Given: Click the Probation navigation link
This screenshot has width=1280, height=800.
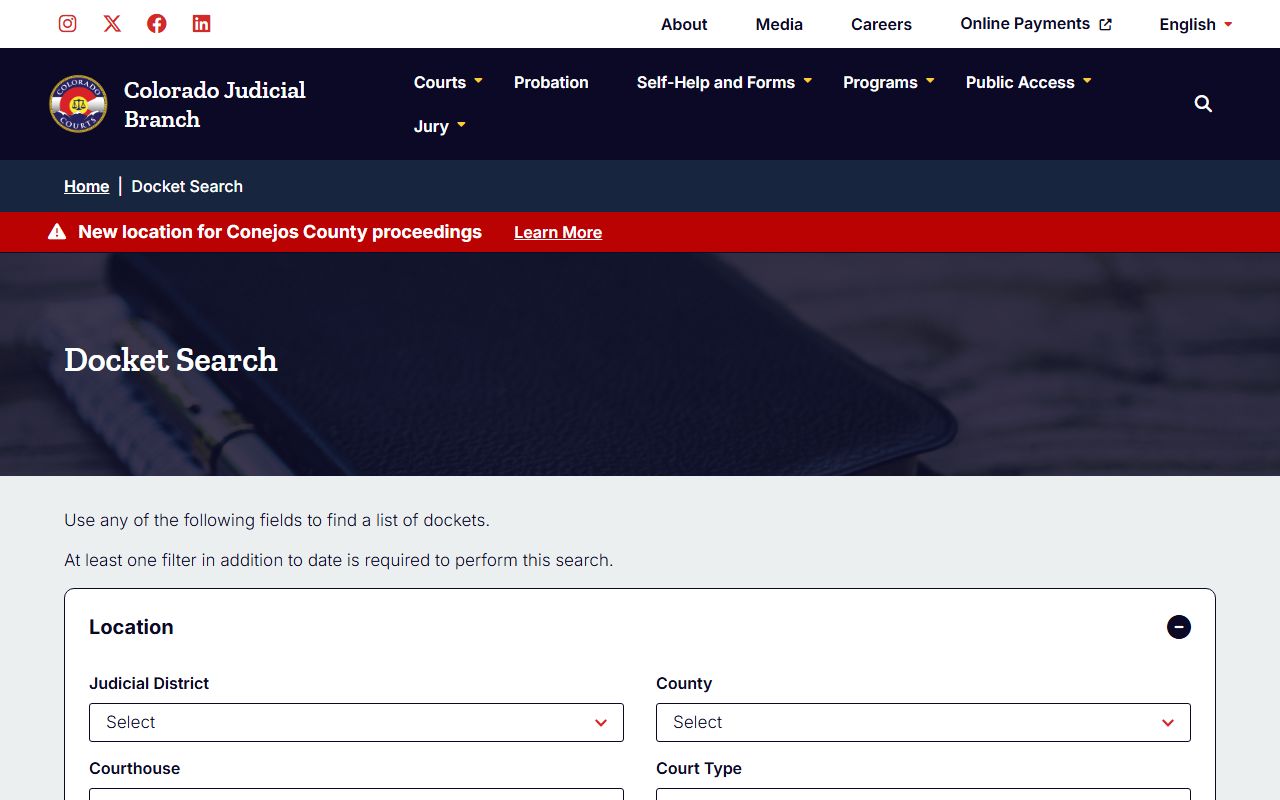Looking at the screenshot, I should (x=551, y=82).
